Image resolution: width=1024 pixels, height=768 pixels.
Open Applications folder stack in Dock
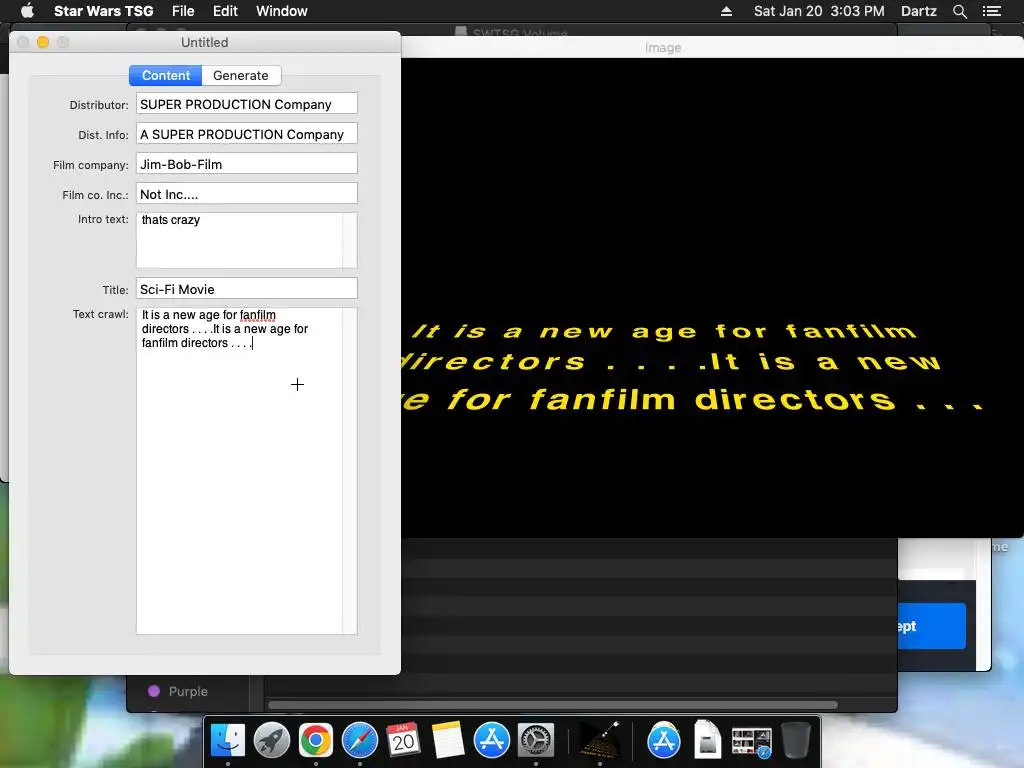[x=664, y=740]
